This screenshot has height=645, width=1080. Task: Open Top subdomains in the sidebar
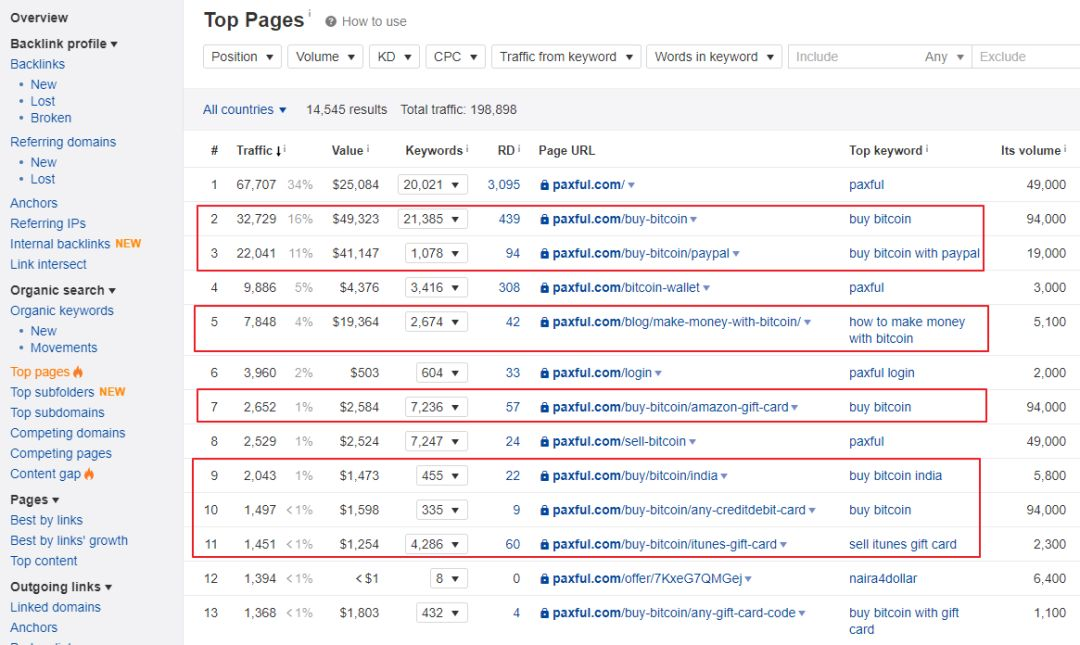click(57, 413)
